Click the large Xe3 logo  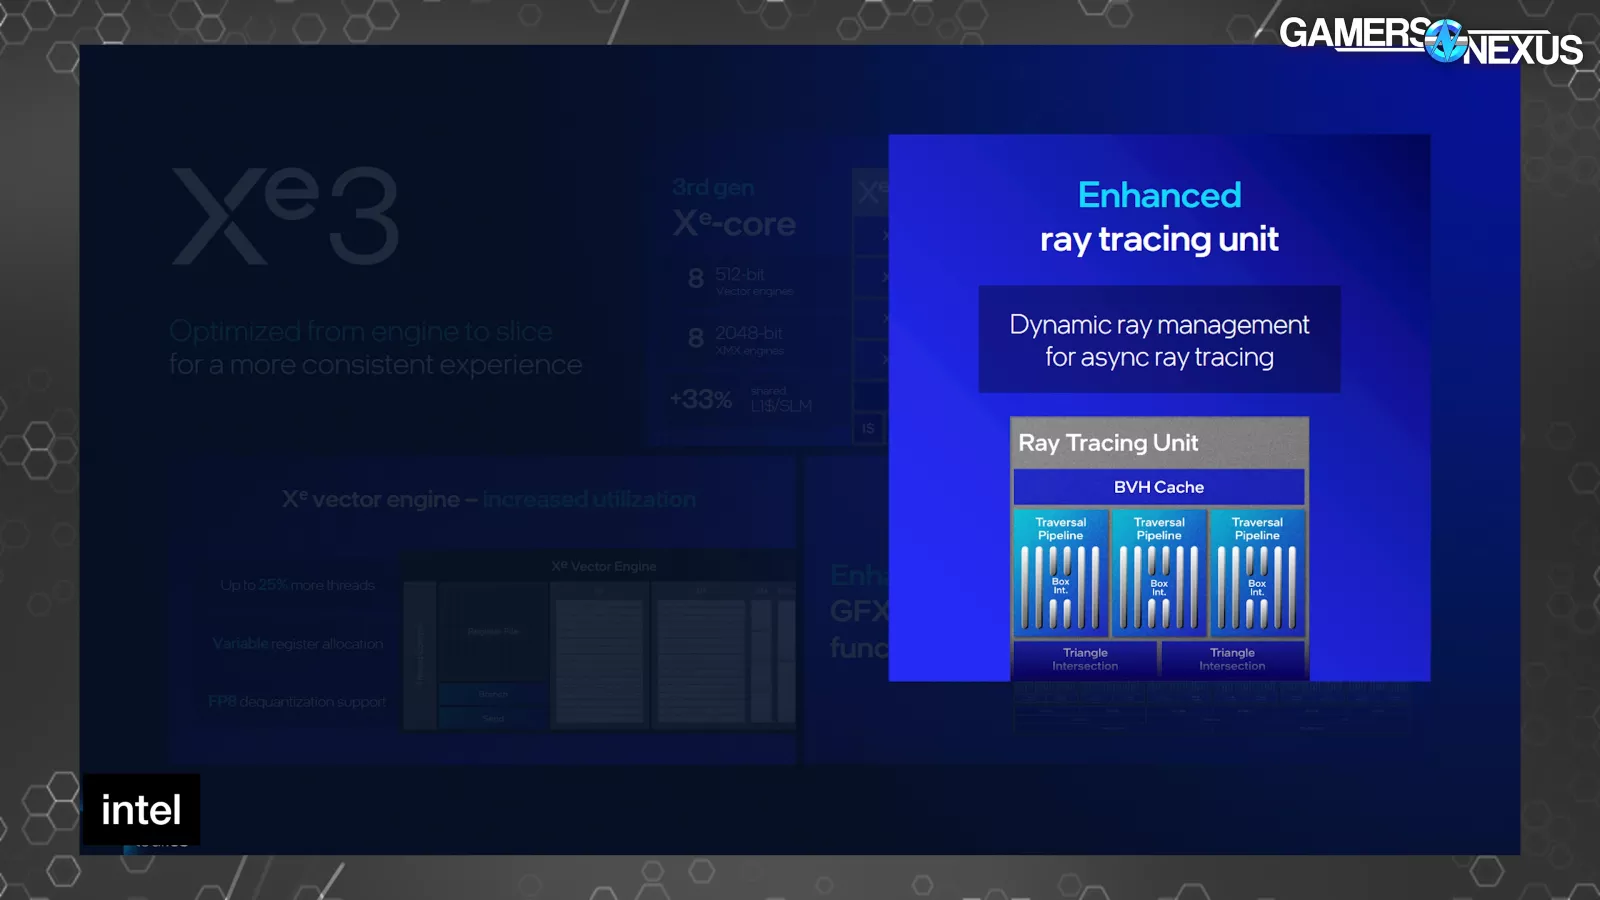287,216
